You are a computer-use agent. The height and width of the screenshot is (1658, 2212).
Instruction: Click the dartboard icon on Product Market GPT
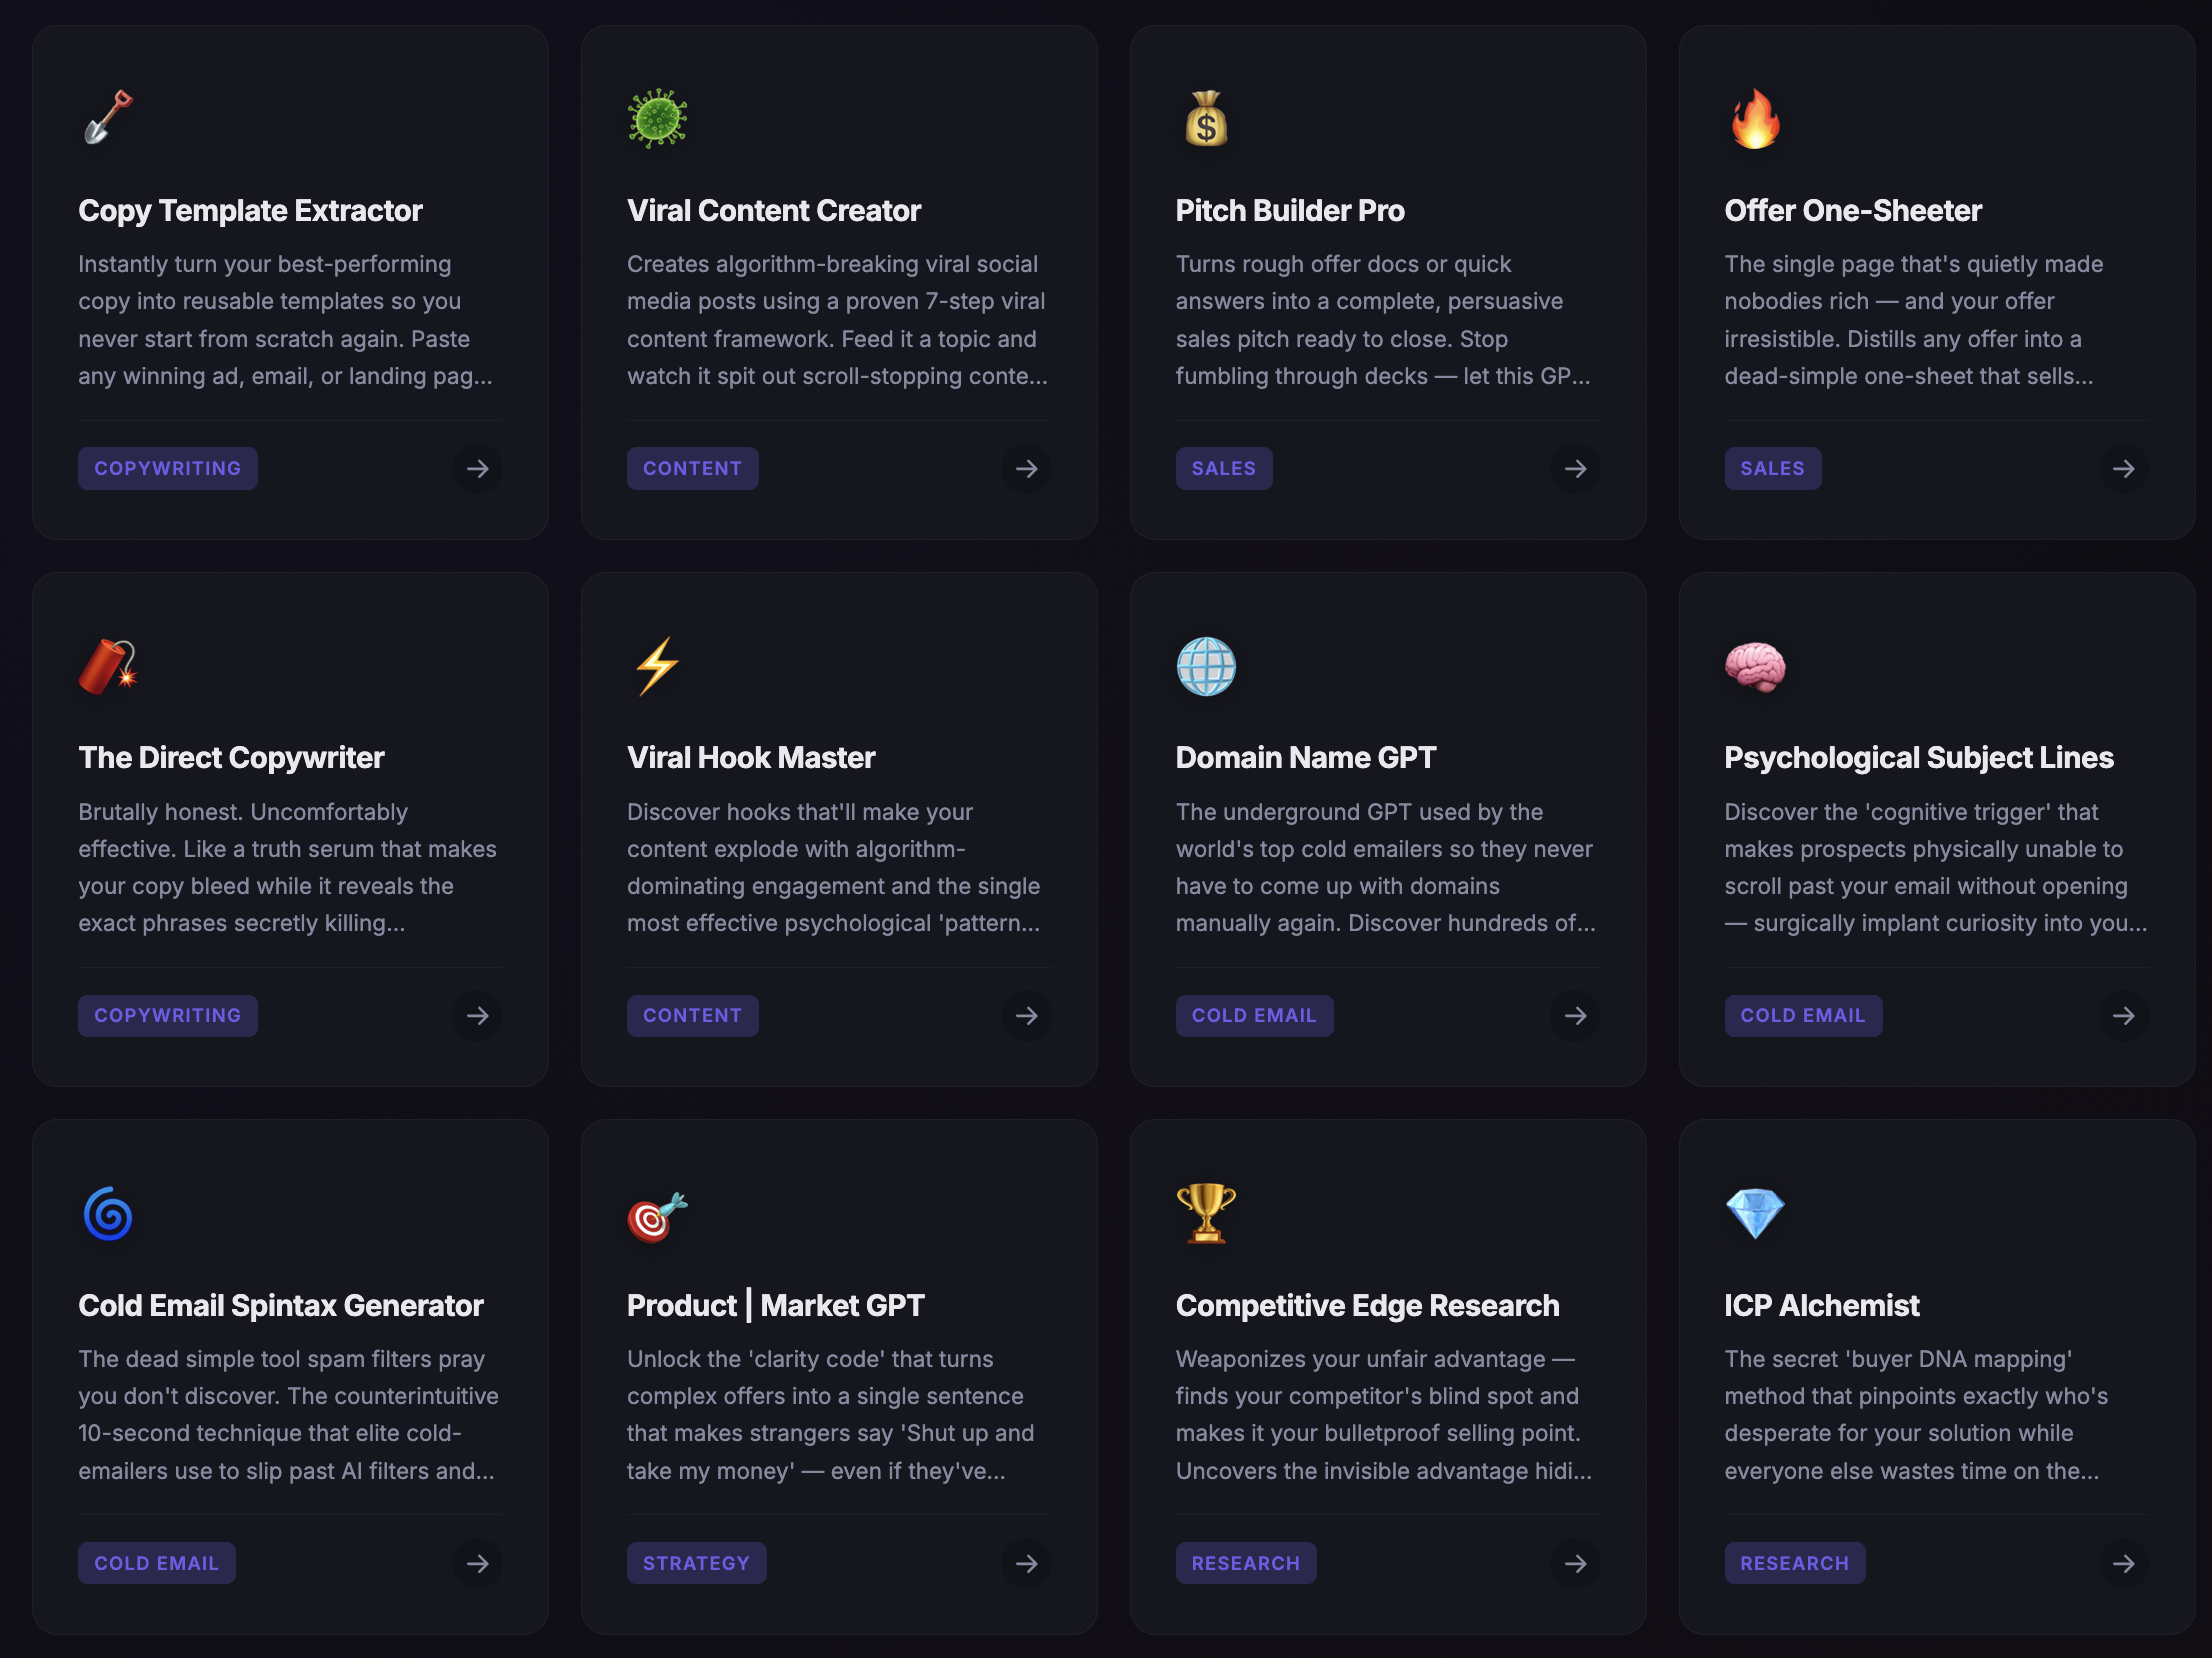coord(655,1213)
